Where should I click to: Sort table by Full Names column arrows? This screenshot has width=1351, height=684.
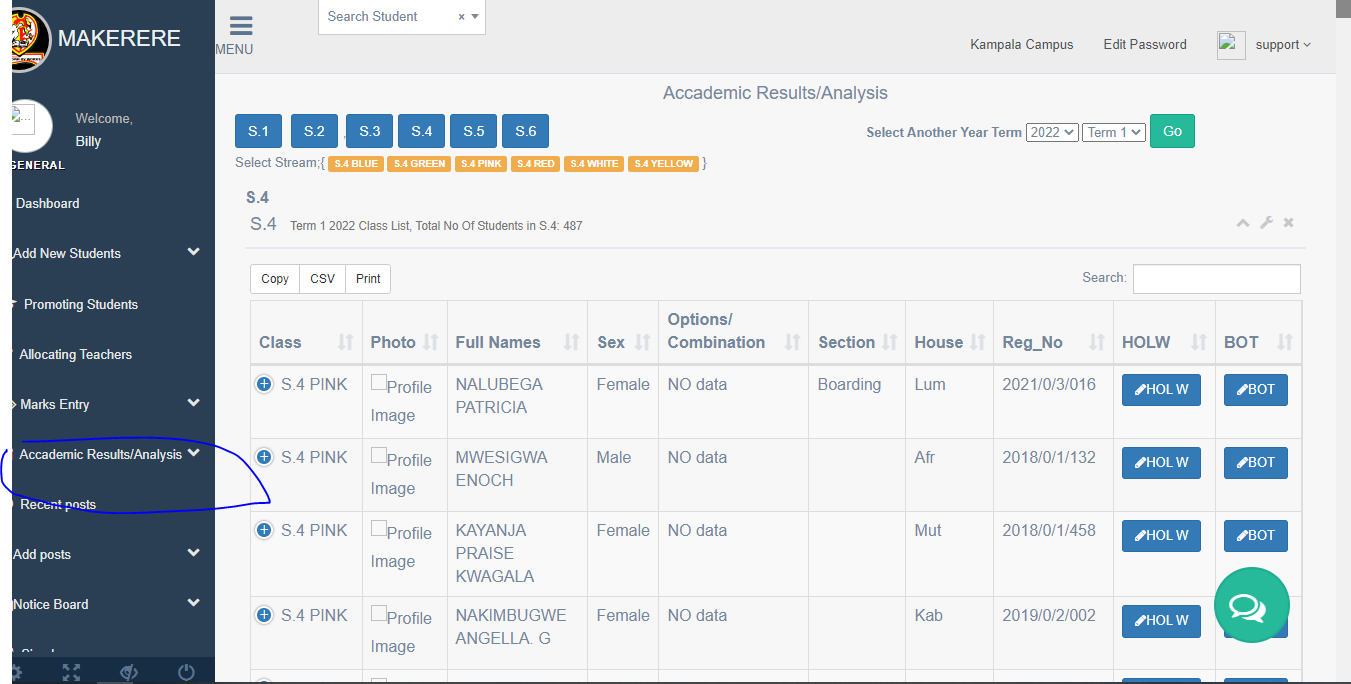click(x=572, y=342)
